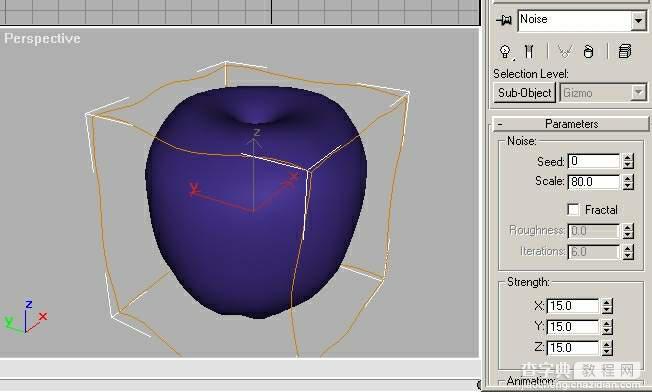Click the Strength Z field
The width and height of the screenshot is (652, 392).
coord(573,348)
